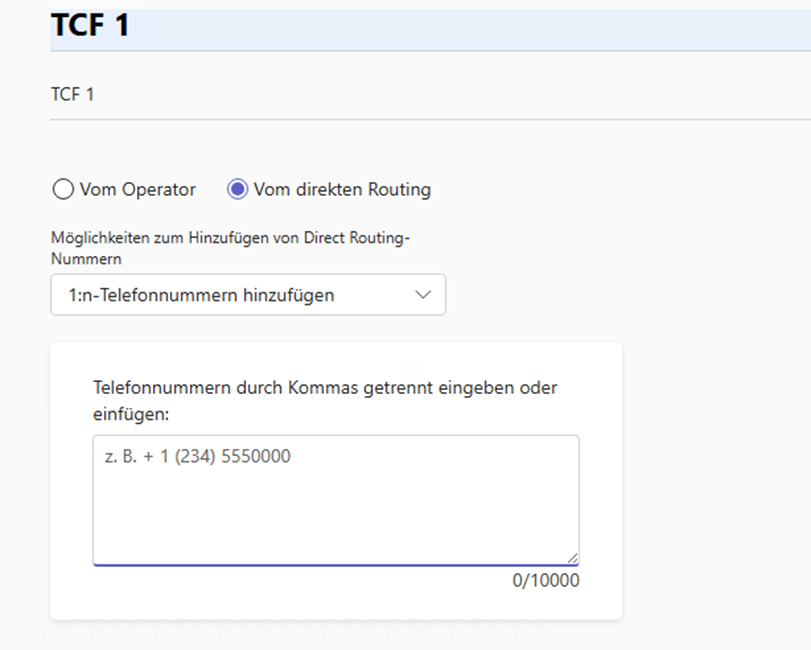Click the 0/10000 character counter
811x650 pixels.
pyautogui.click(x=546, y=580)
